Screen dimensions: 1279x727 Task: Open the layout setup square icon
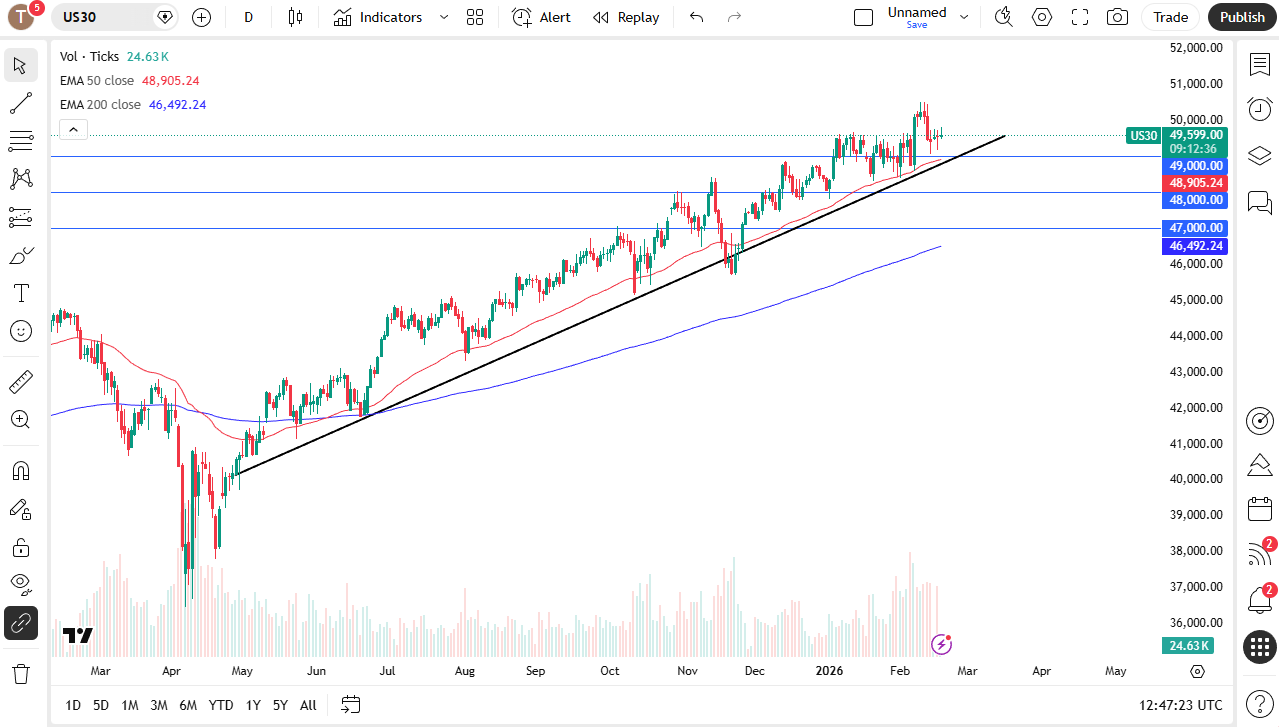coord(863,17)
